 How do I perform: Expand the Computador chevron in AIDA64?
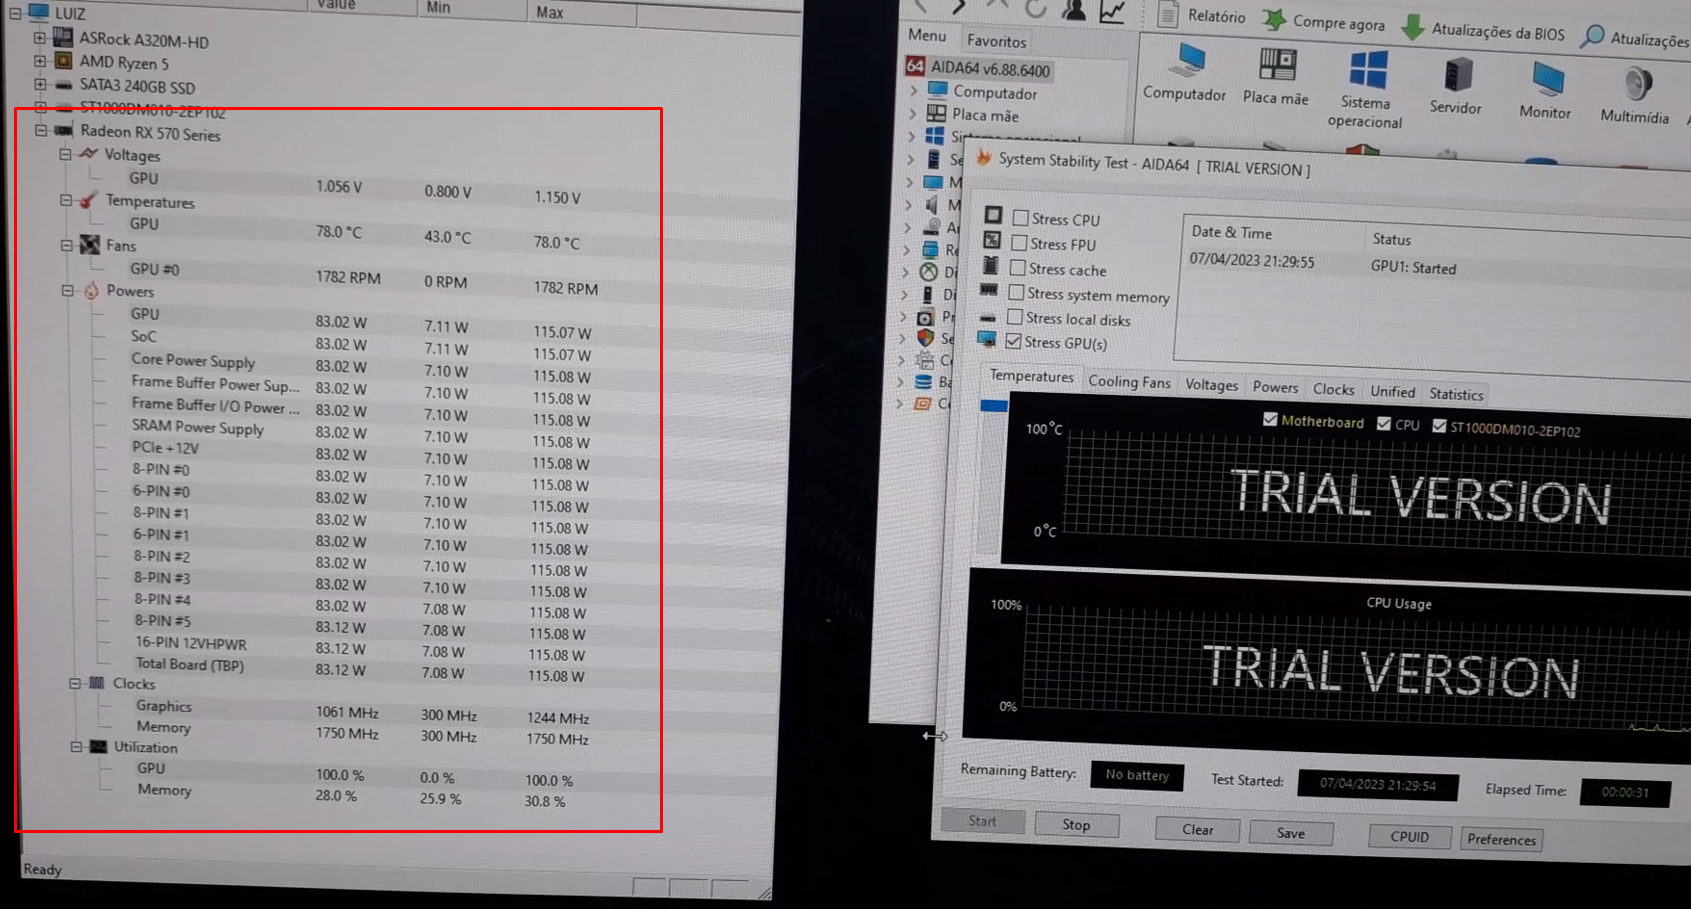pyautogui.click(x=913, y=90)
